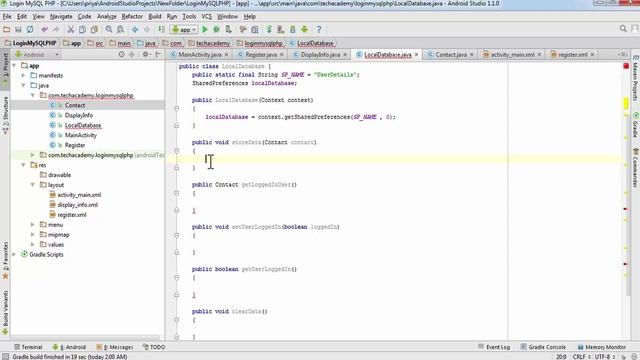Image resolution: width=640 pixels, height=360 pixels.
Task: Toggle Build Variants side panel
Action: click(x=5, y=312)
